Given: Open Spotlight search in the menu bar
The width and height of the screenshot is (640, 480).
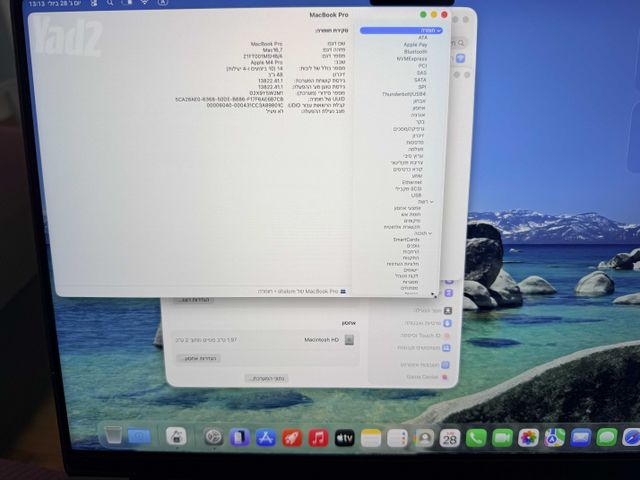Looking at the screenshot, I should [x=110, y=3].
